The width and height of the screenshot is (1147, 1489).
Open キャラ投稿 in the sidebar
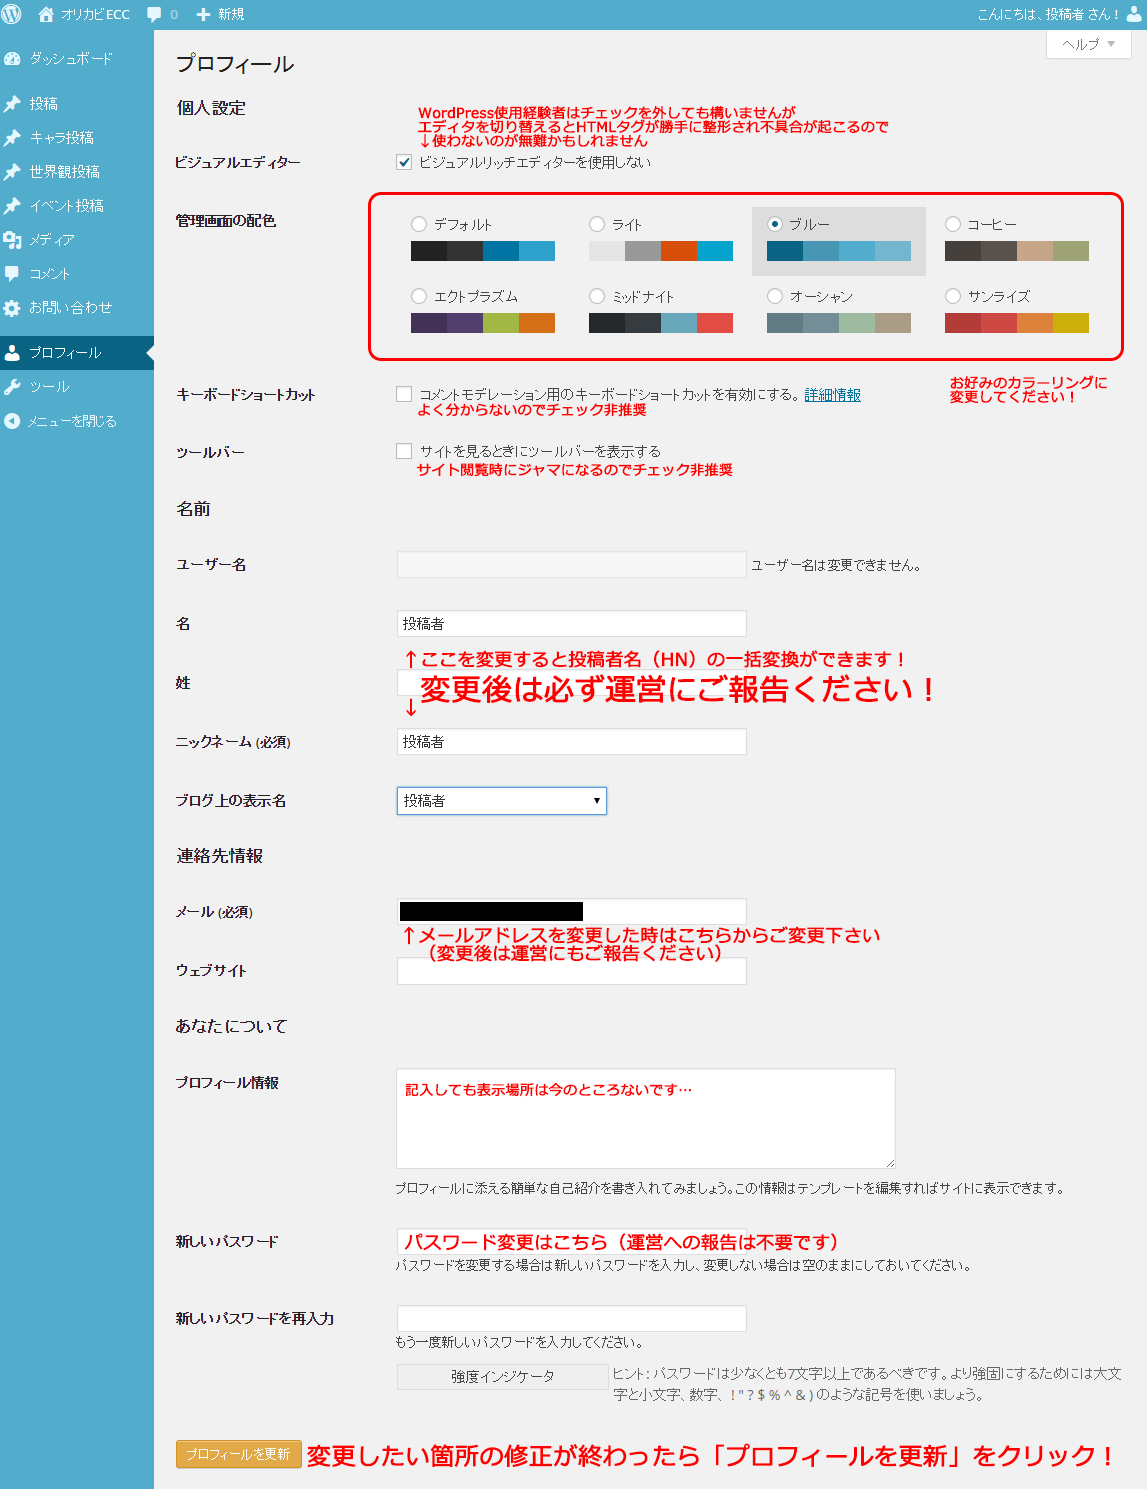(61, 138)
